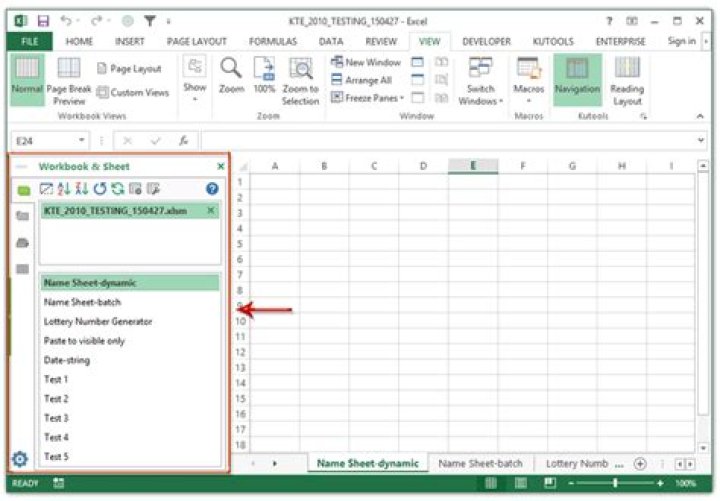Expand the Name Box dropdown arrow
720x501 pixels.
click(81, 141)
